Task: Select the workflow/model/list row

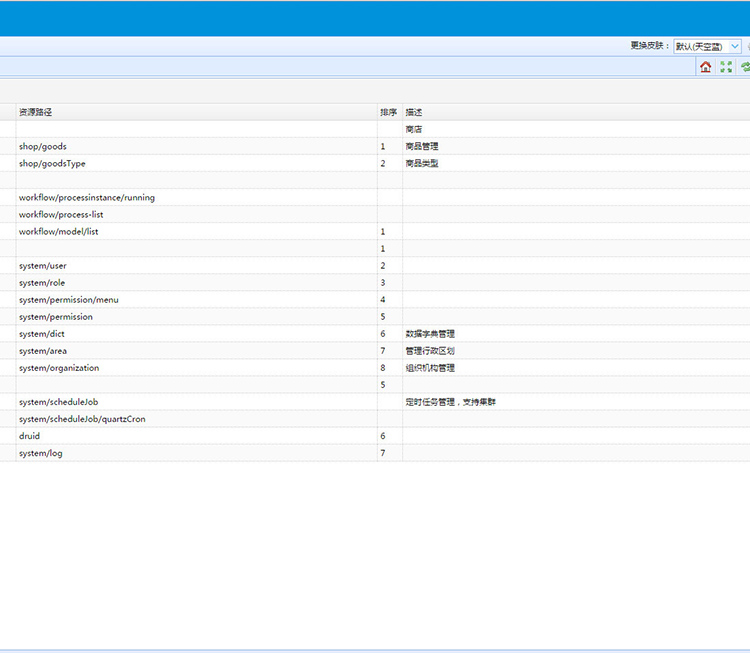Action: (x=375, y=232)
